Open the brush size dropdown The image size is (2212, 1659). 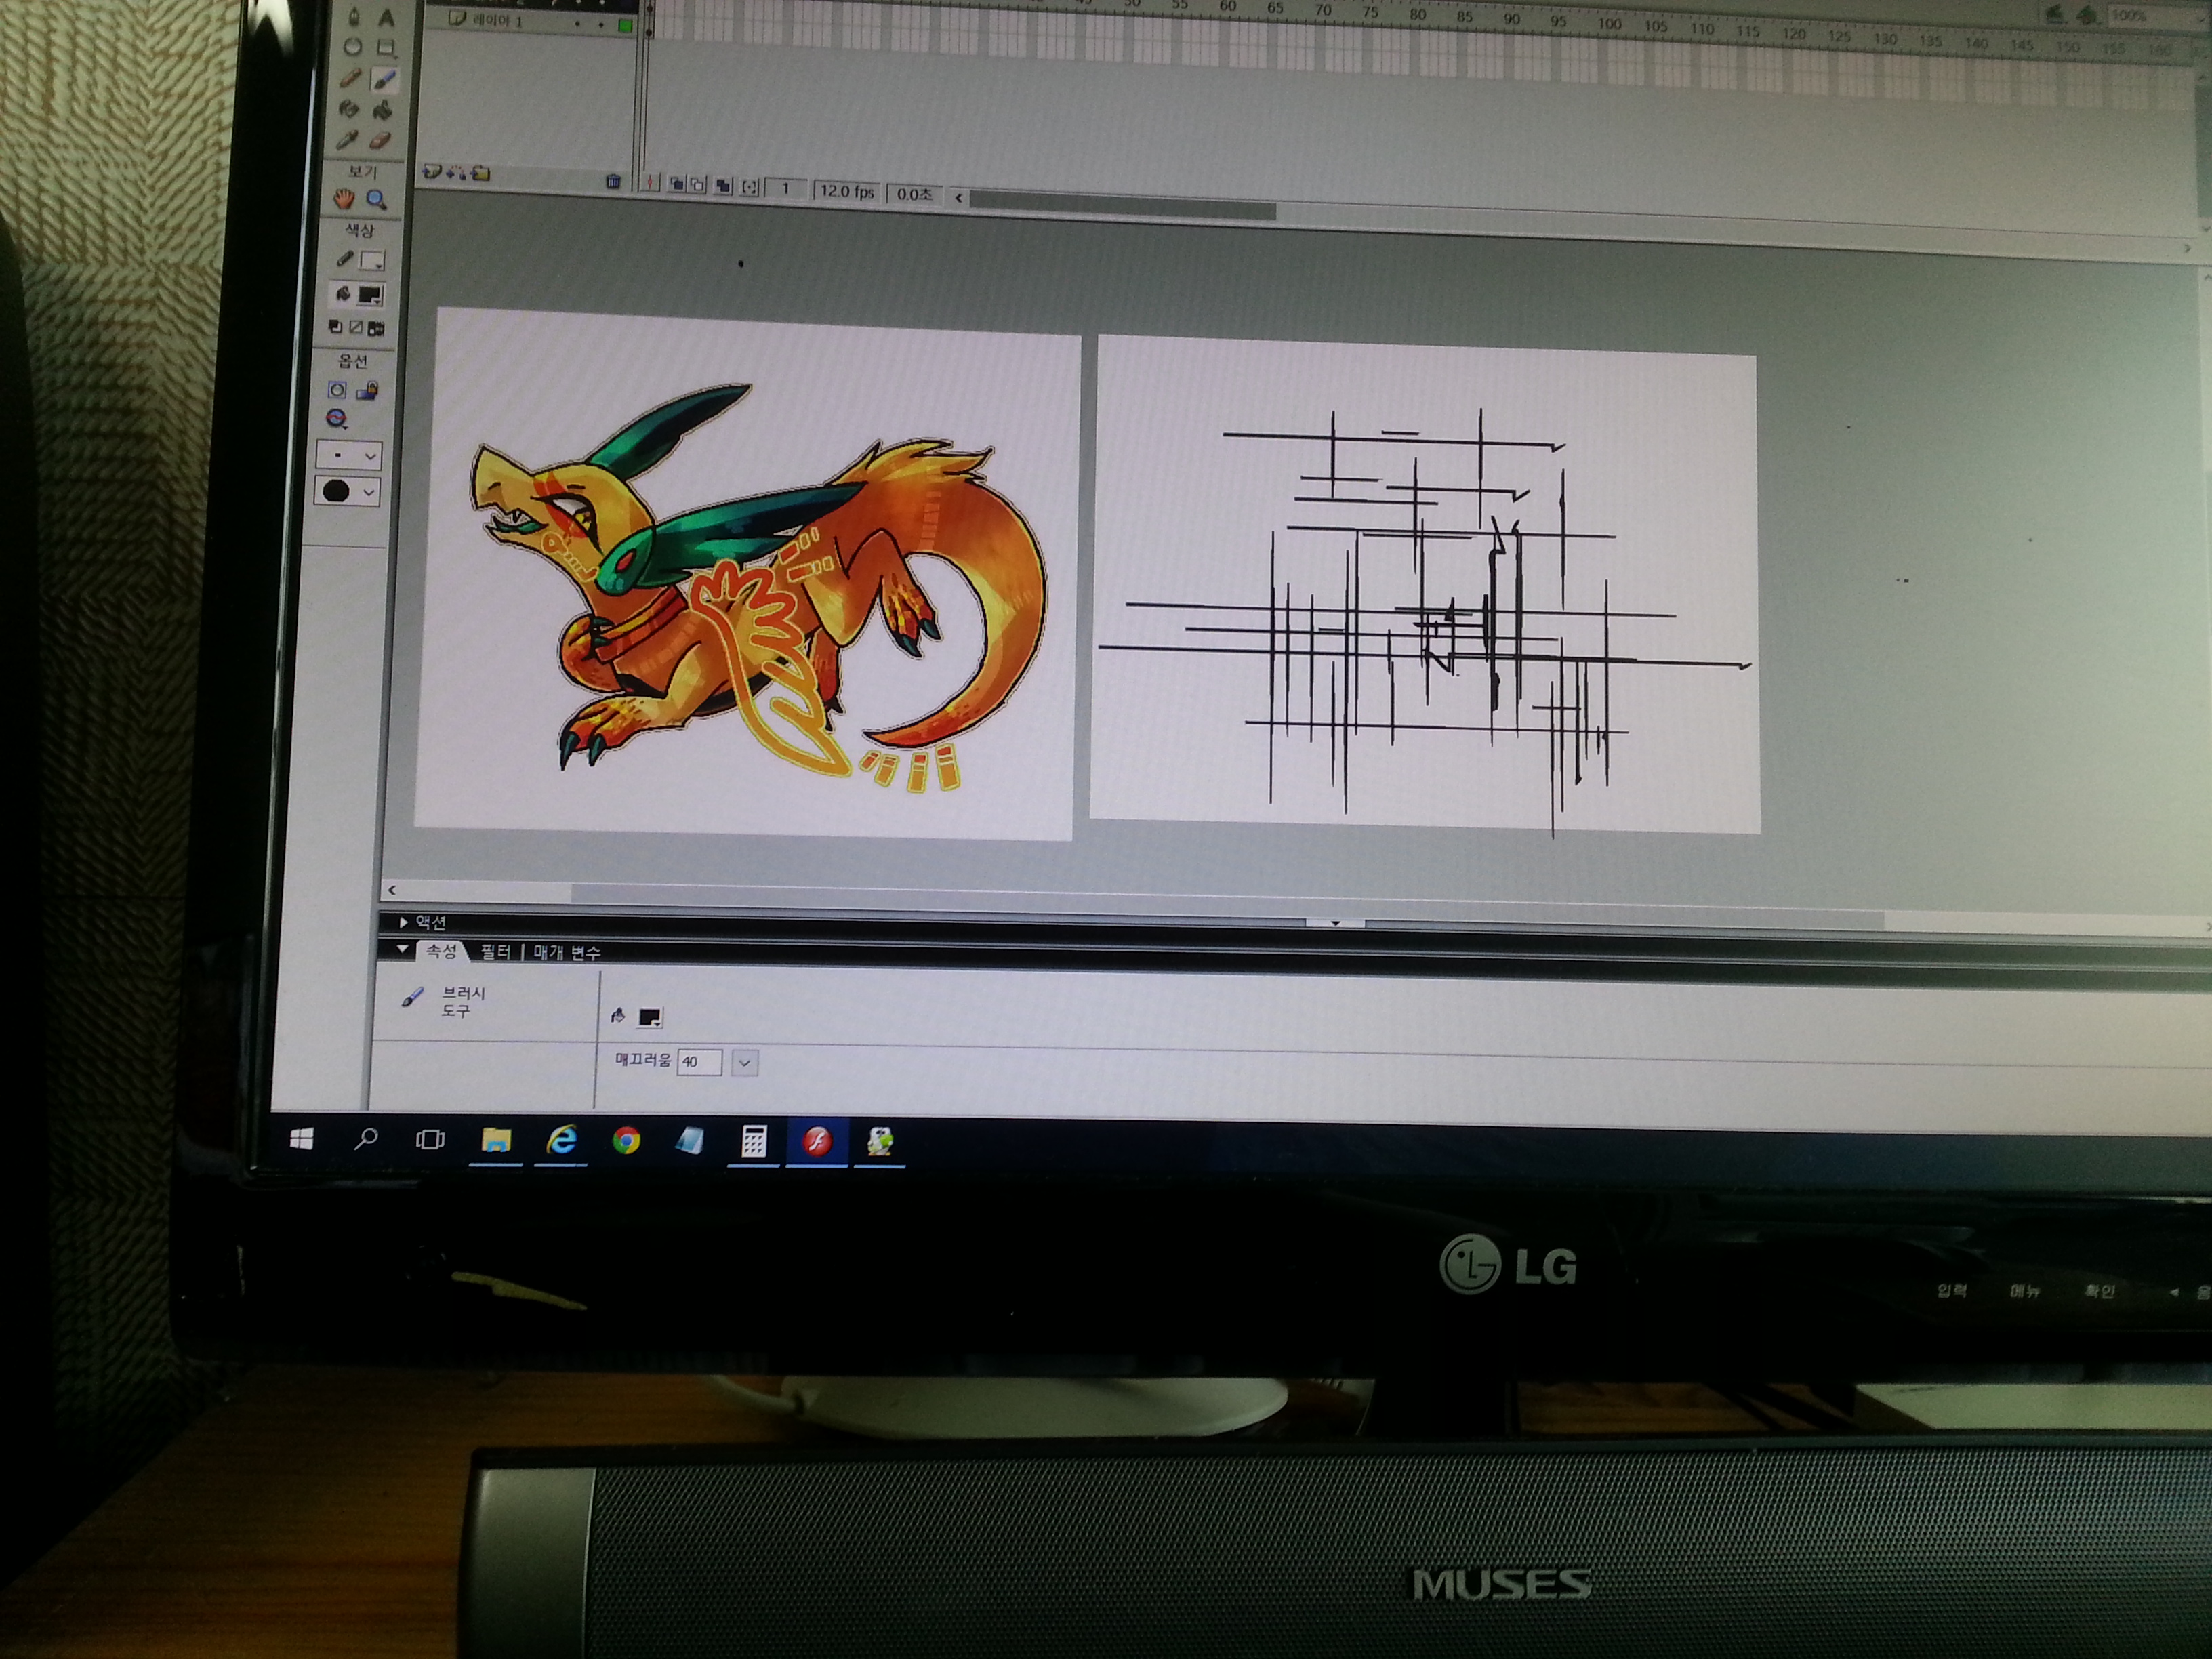click(x=348, y=456)
